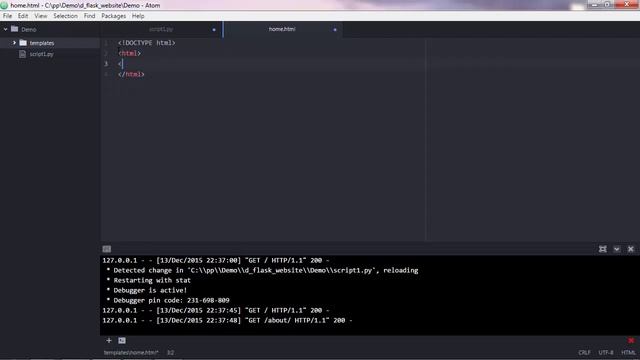Screen dimensions: 640x360
Task: Click the templates\home.html path in status bar
Action: click(131, 353)
